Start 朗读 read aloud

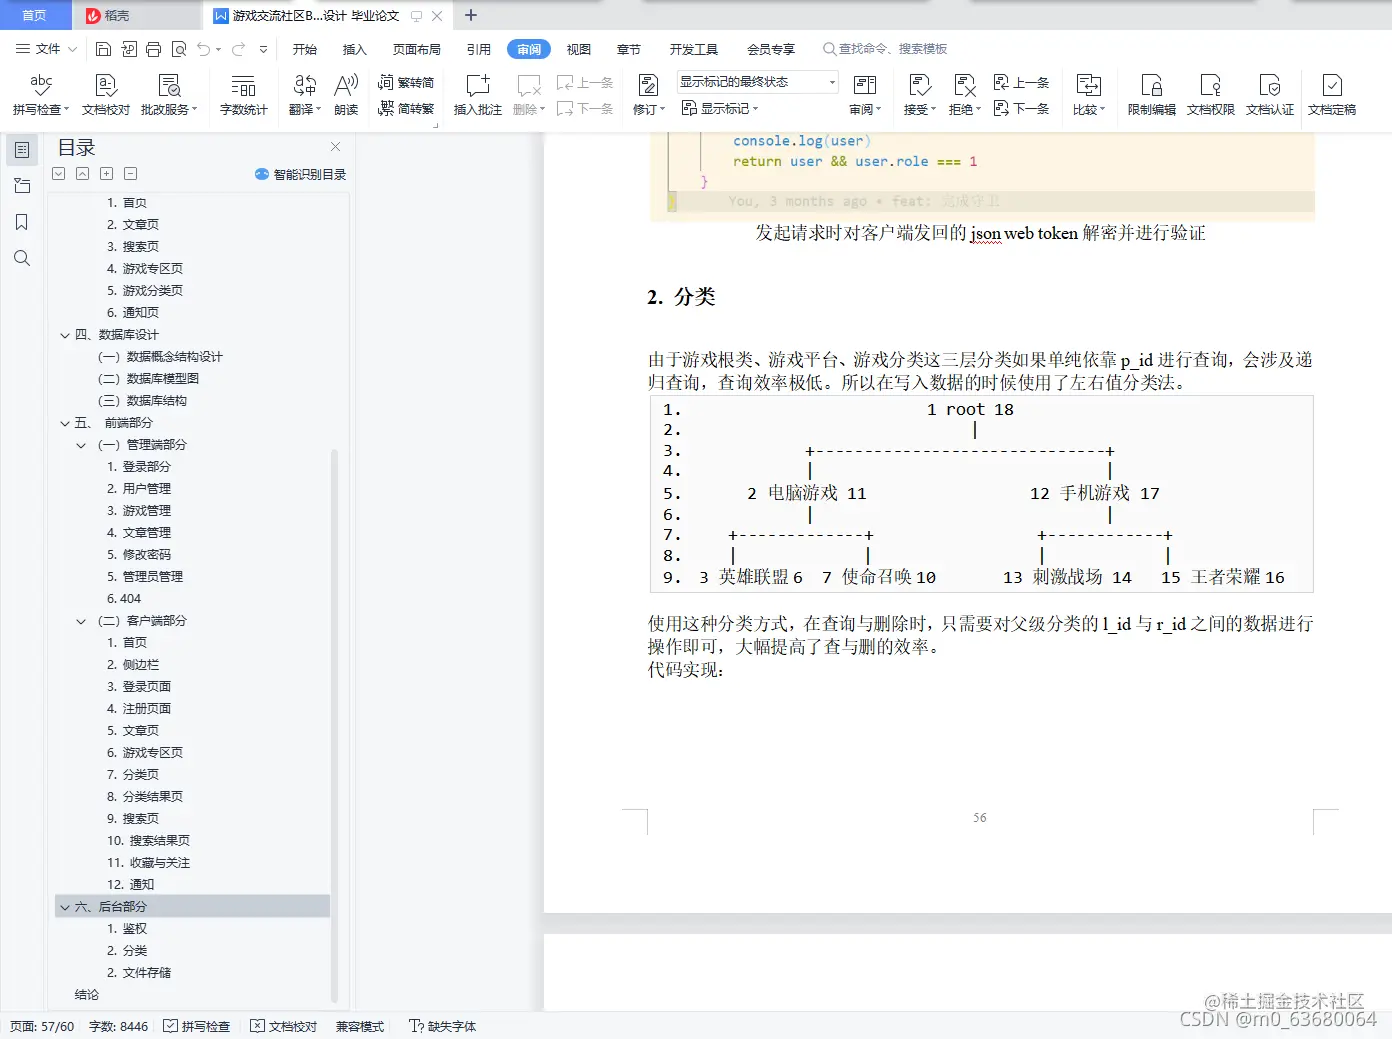(x=346, y=95)
